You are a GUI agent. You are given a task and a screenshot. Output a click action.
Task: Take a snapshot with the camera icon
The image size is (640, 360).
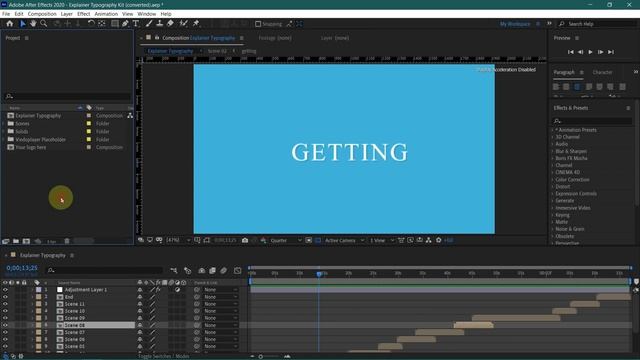(x=245, y=240)
